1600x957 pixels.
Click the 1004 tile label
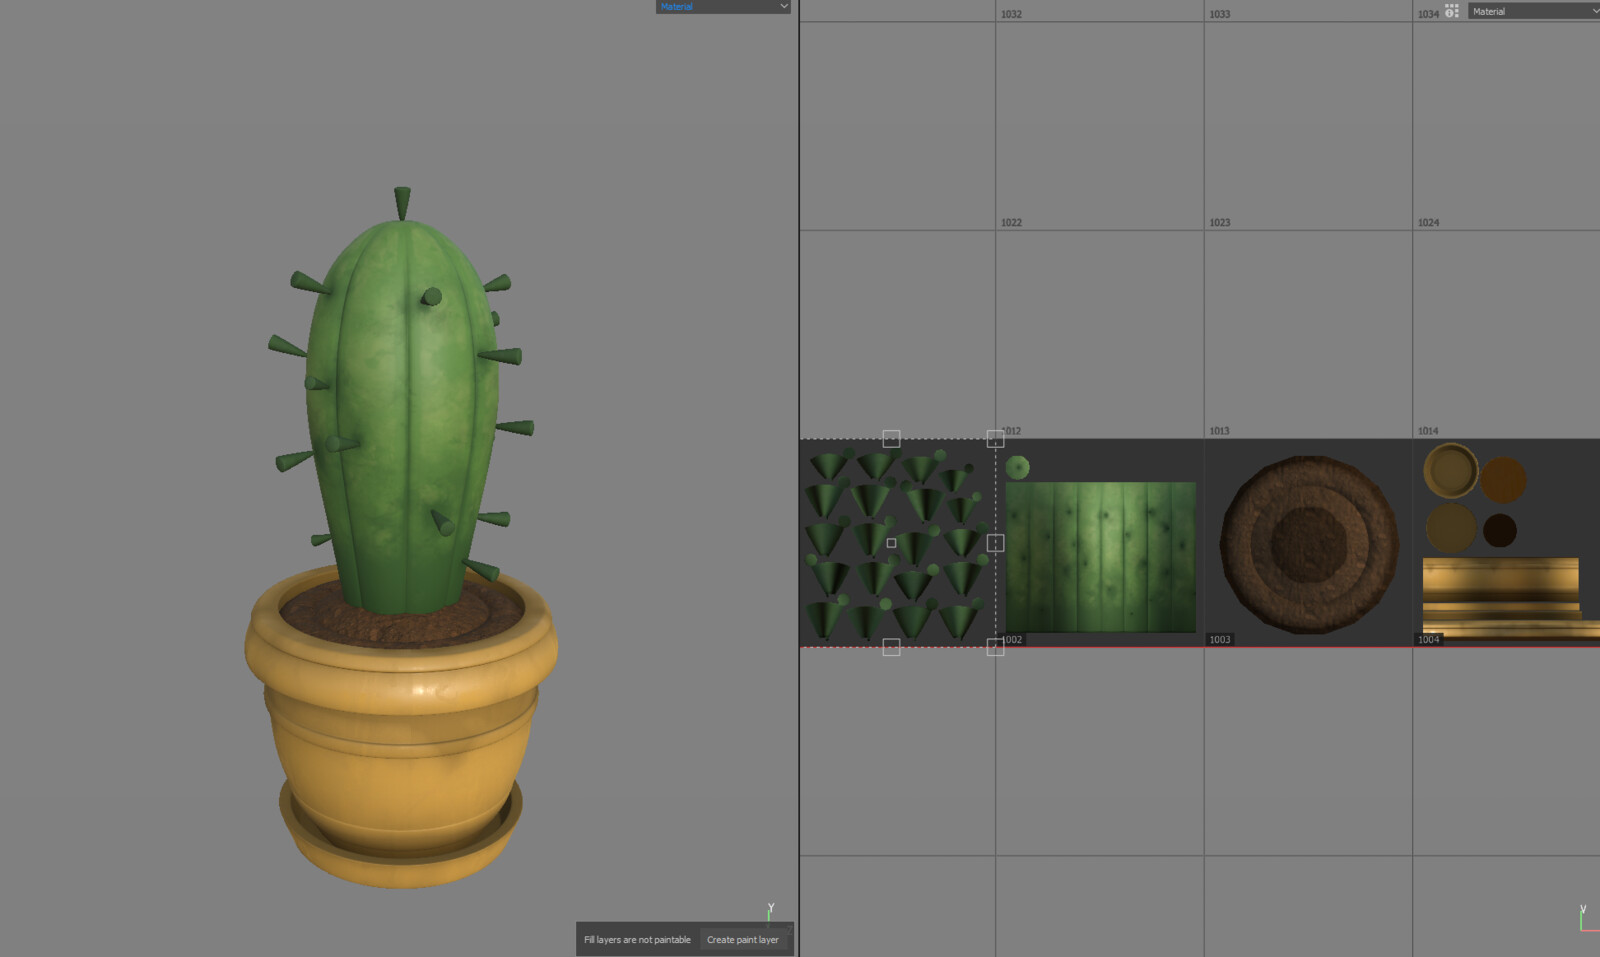1429,640
